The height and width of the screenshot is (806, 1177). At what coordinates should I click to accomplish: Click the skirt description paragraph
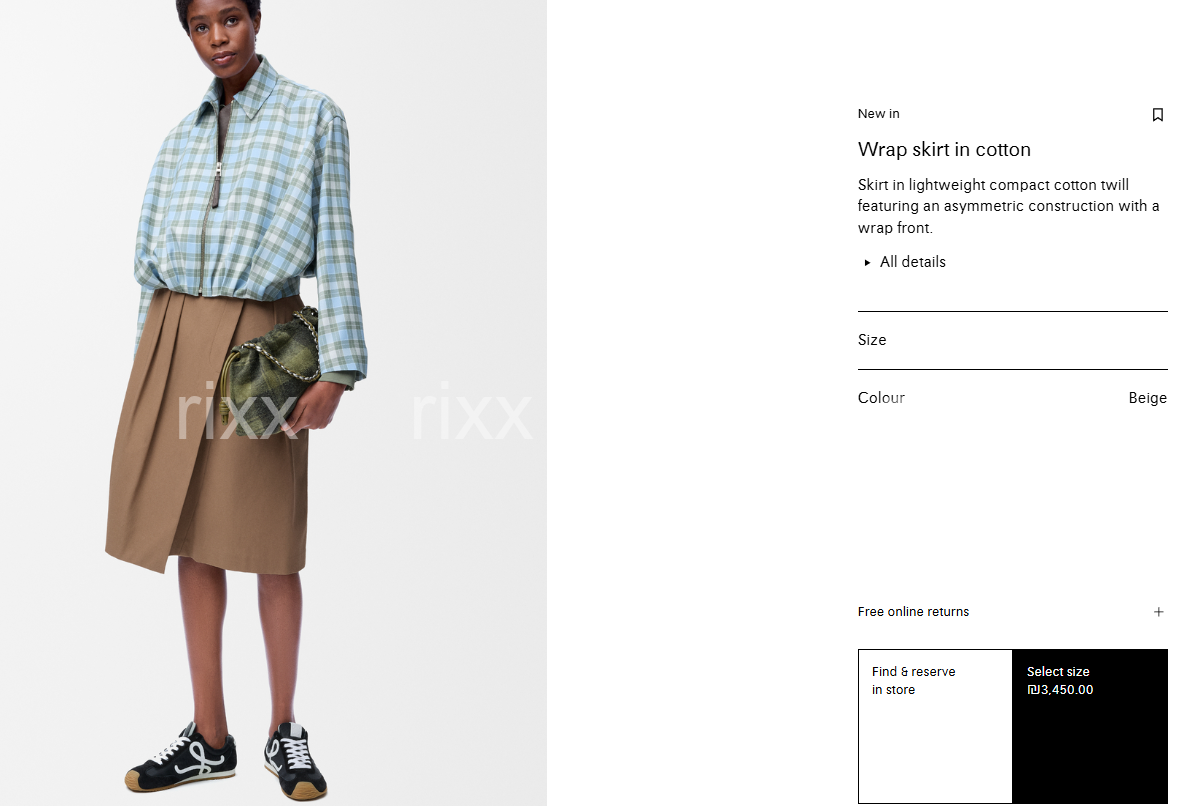click(x=1008, y=206)
